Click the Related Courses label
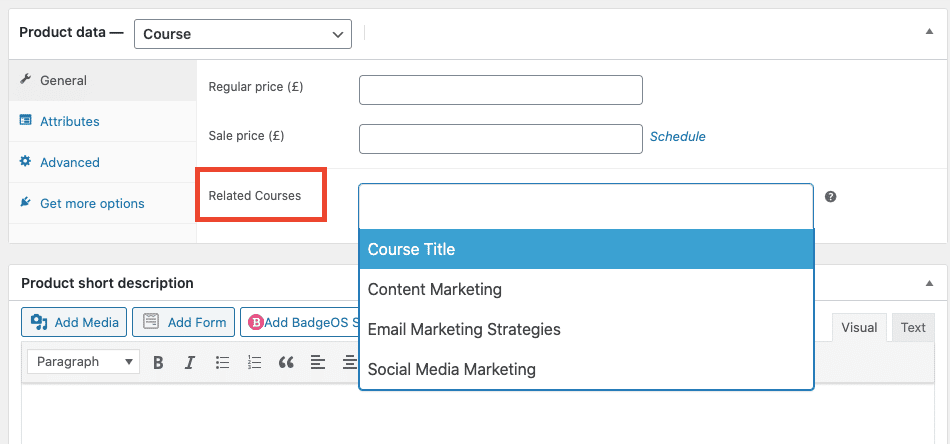 pyautogui.click(x=254, y=196)
